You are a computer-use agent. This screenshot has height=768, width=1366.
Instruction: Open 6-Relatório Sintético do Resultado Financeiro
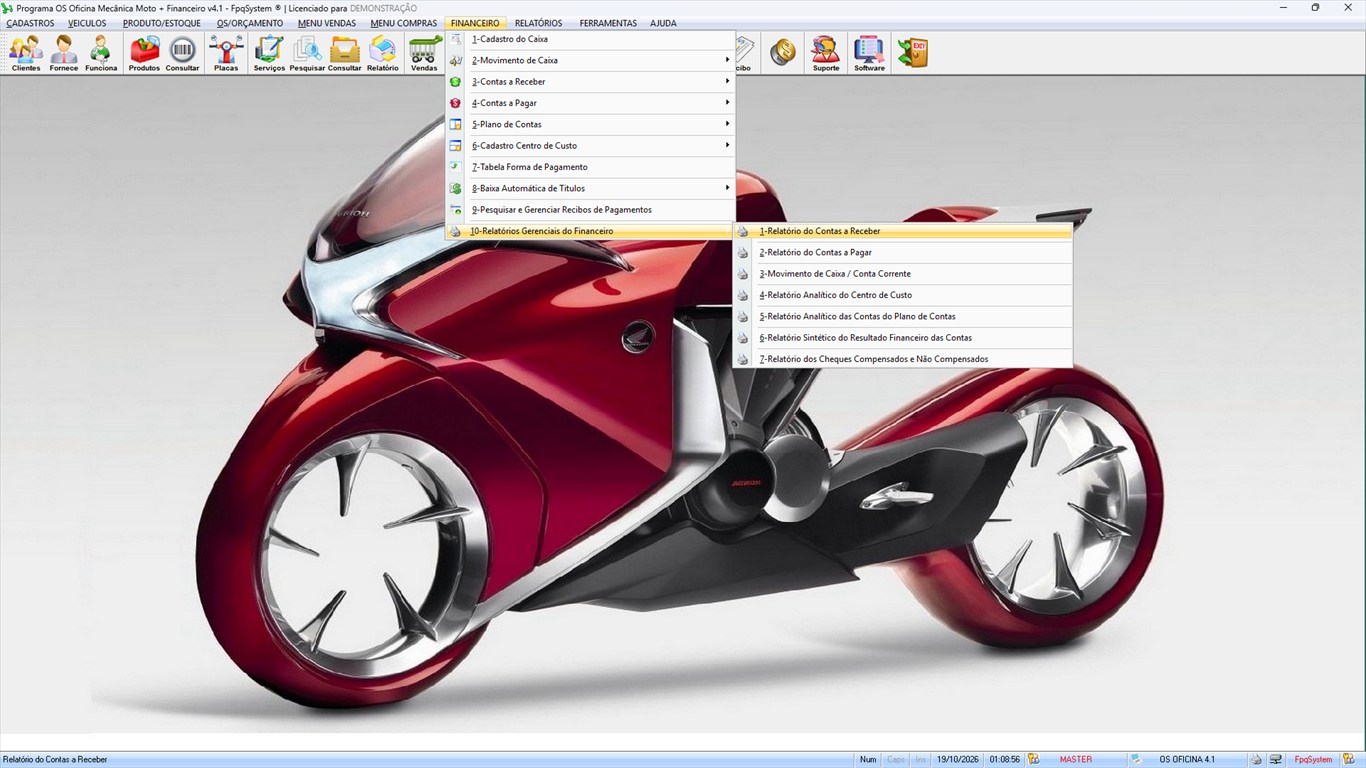click(x=902, y=338)
